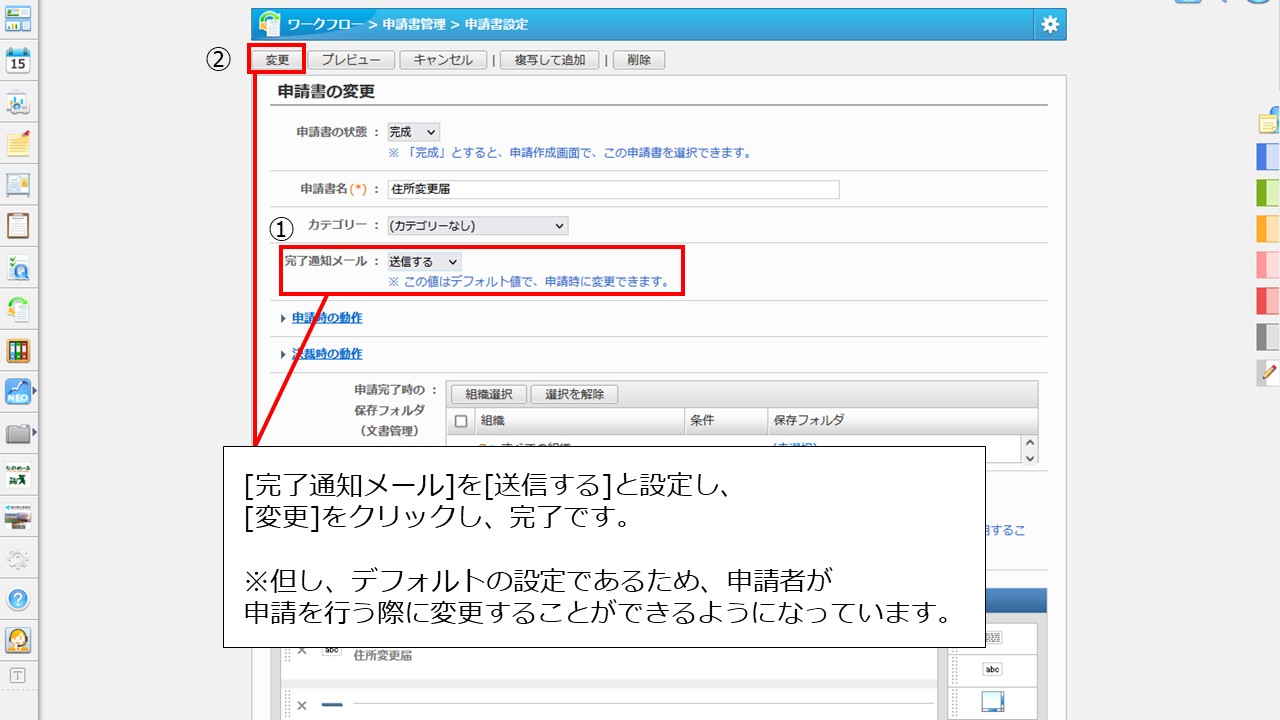
Task: Click the プレビュー button
Action: 350,60
